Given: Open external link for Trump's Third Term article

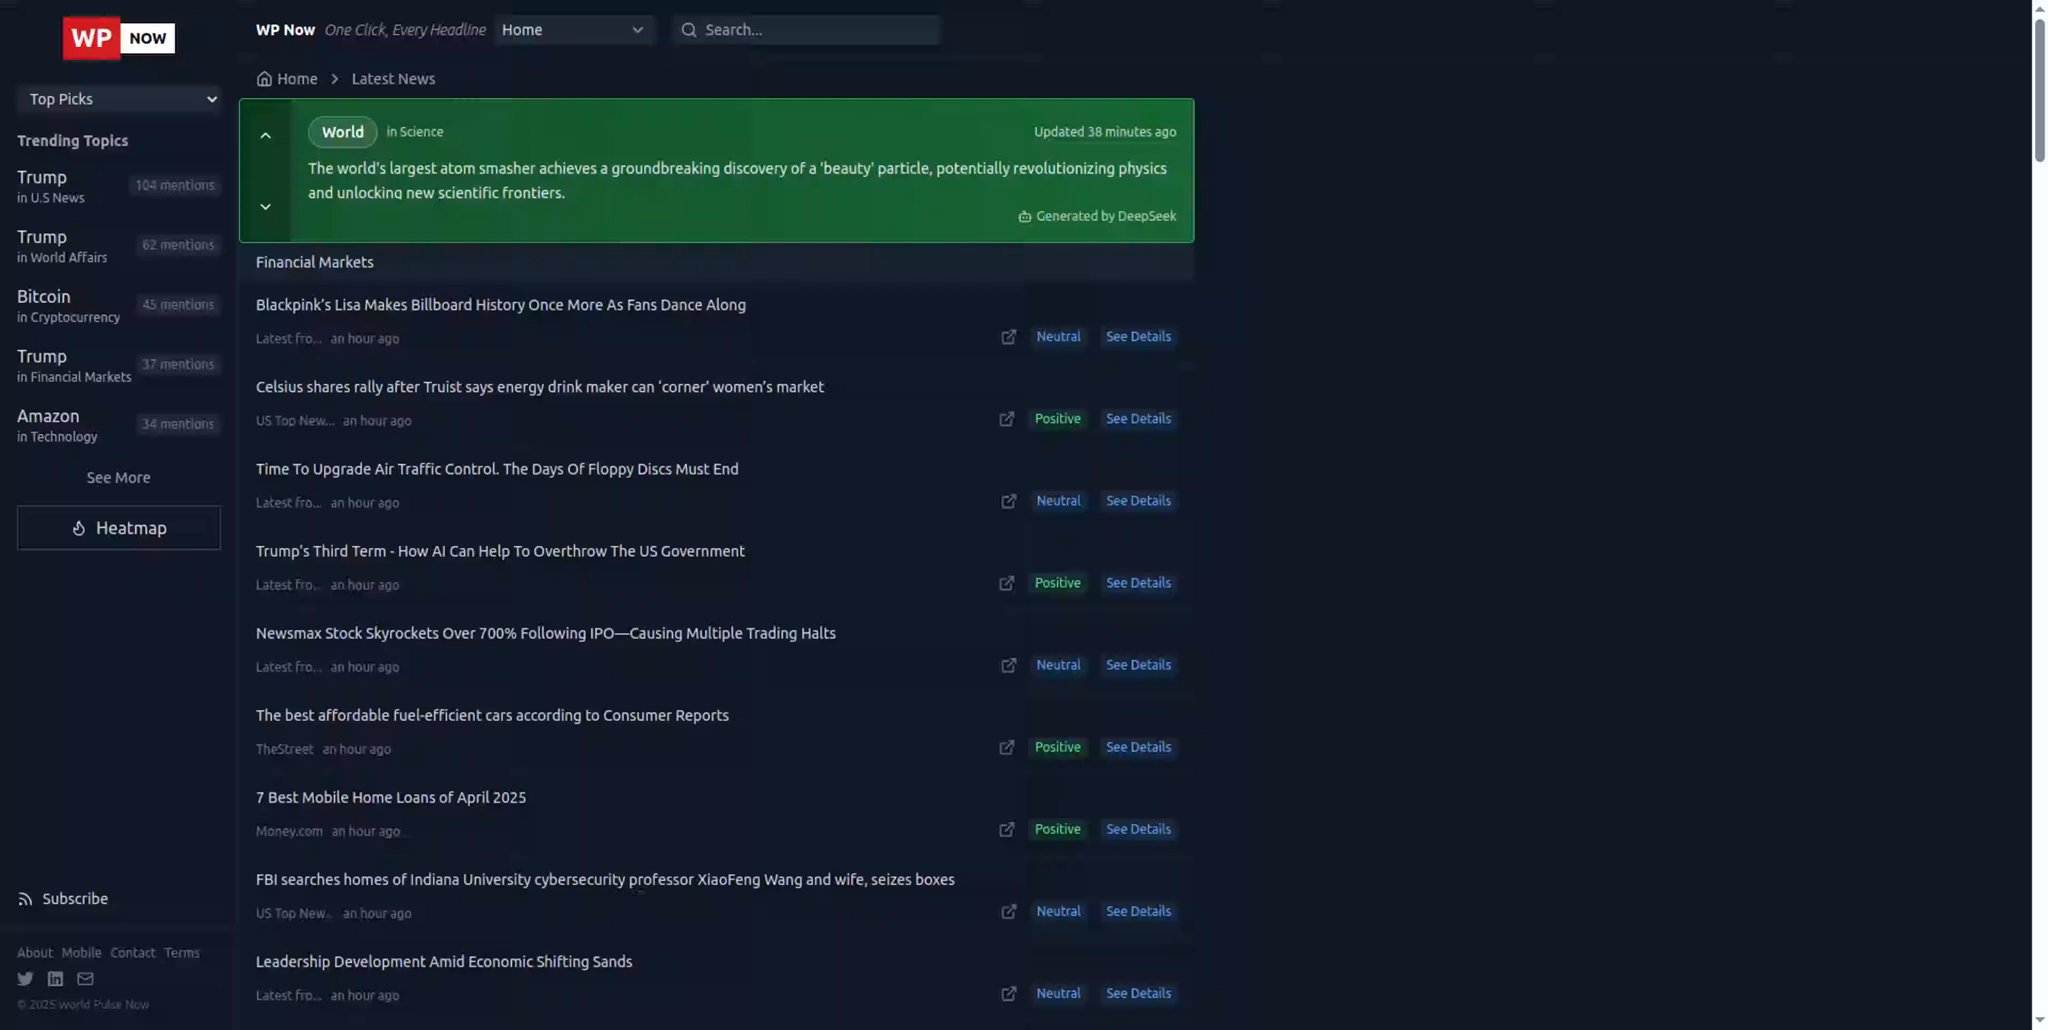Looking at the screenshot, I should click(x=1007, y=583).
